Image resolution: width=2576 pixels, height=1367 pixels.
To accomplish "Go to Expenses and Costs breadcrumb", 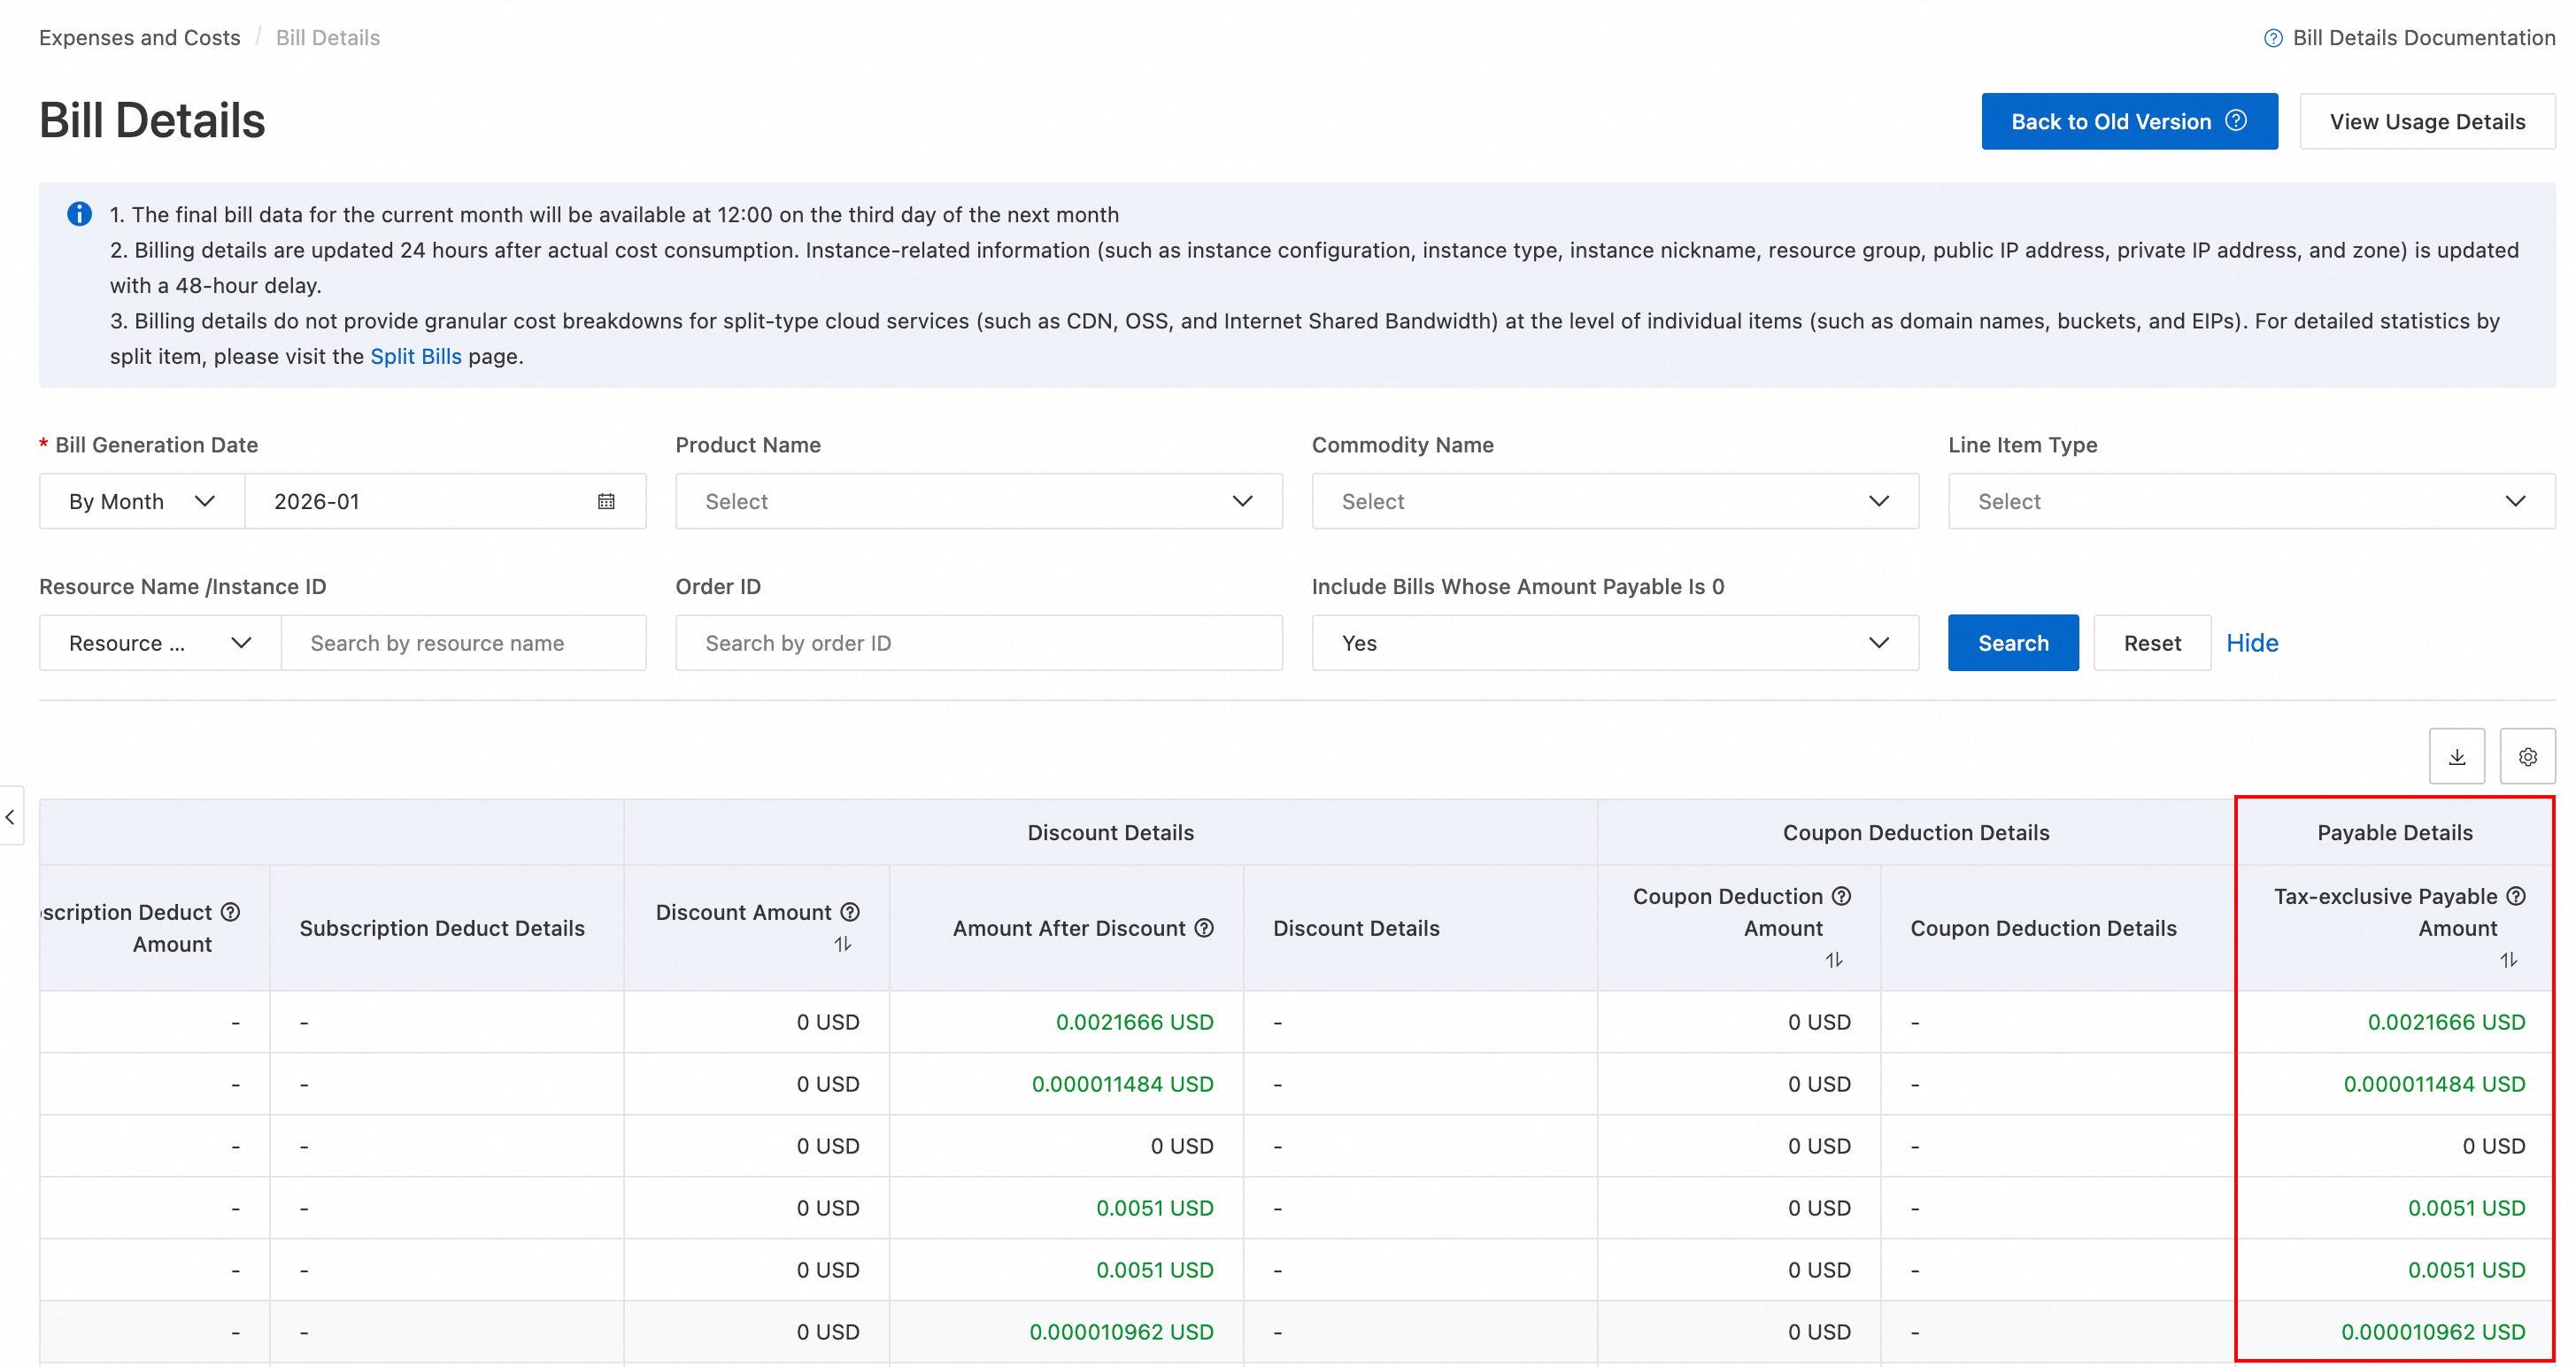I will pyautogui.click(x=140, y=37).
